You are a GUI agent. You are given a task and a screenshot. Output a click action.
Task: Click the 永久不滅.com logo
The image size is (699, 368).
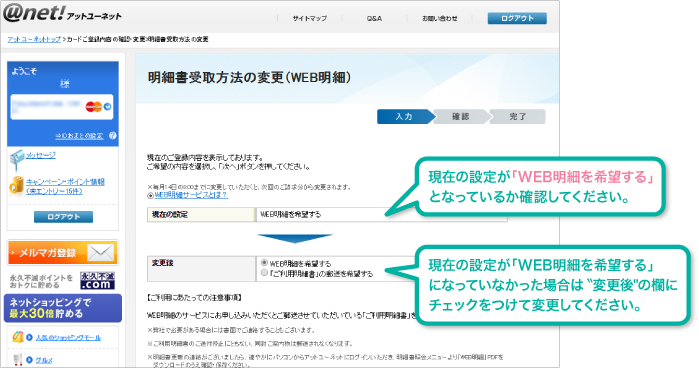pos(97,281)
